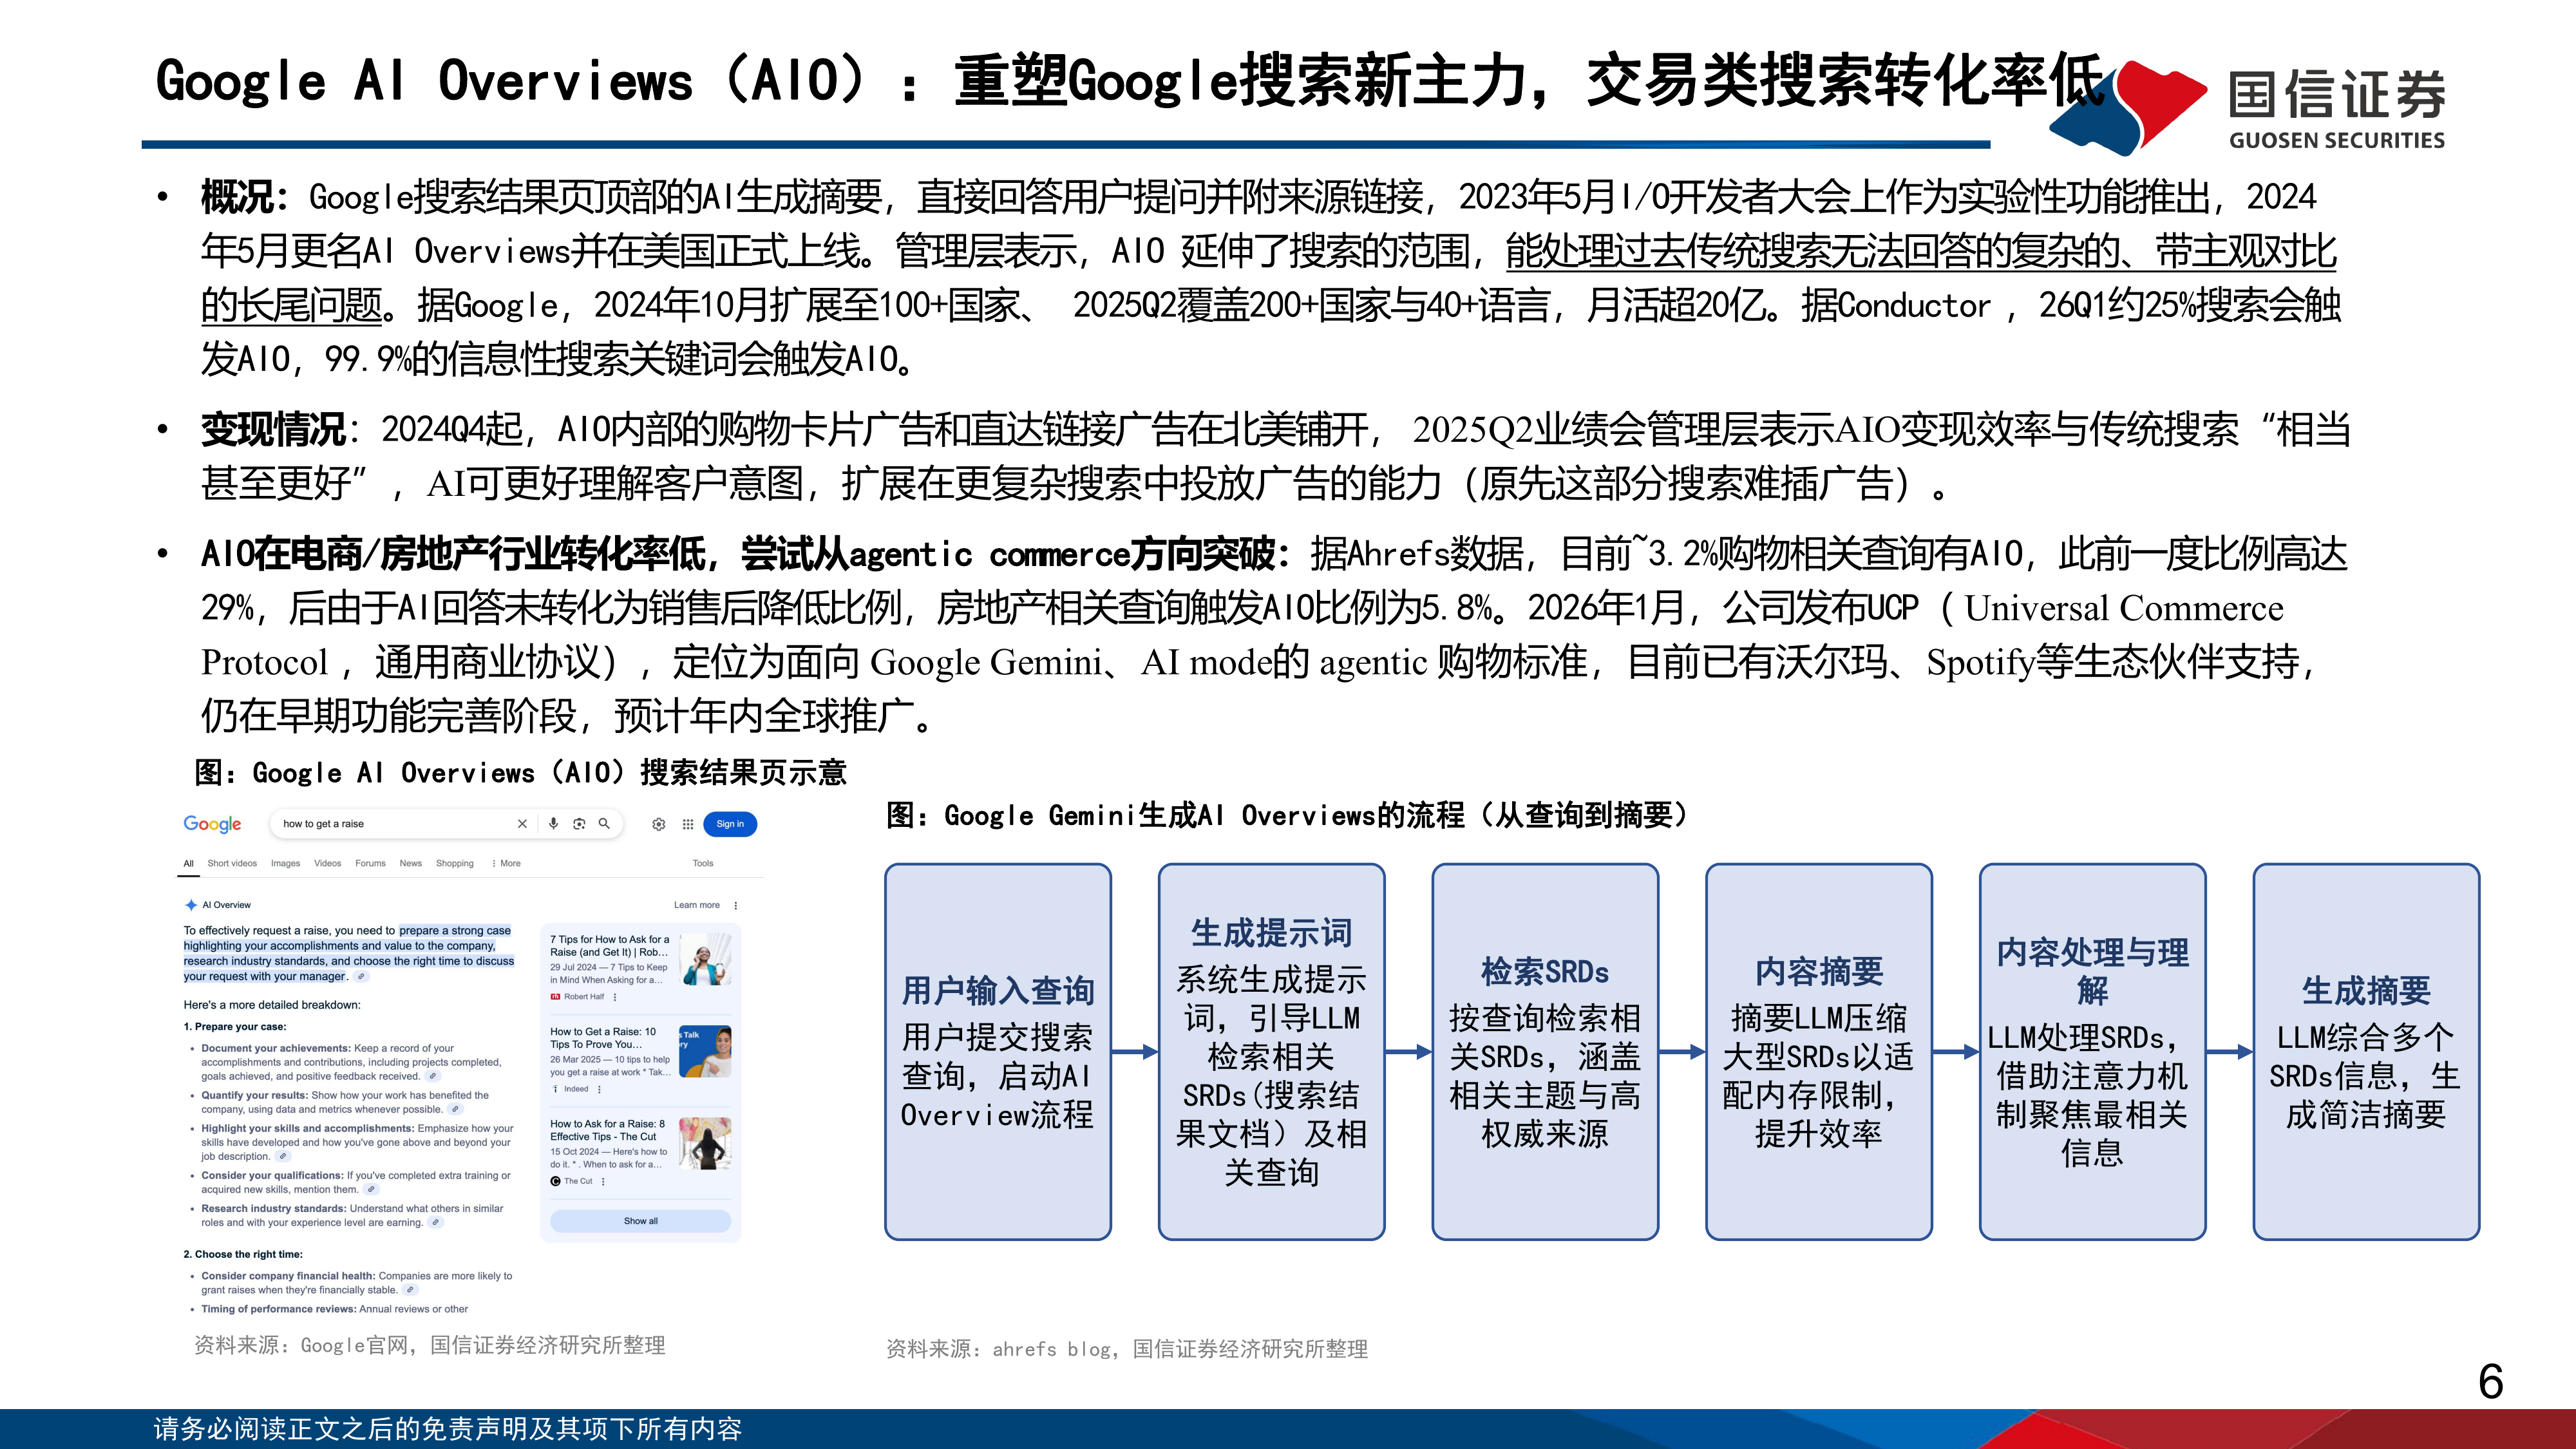
Task: Click the link chip after 'your manager'
Action: pyautogui.click(x=361, y=977)
